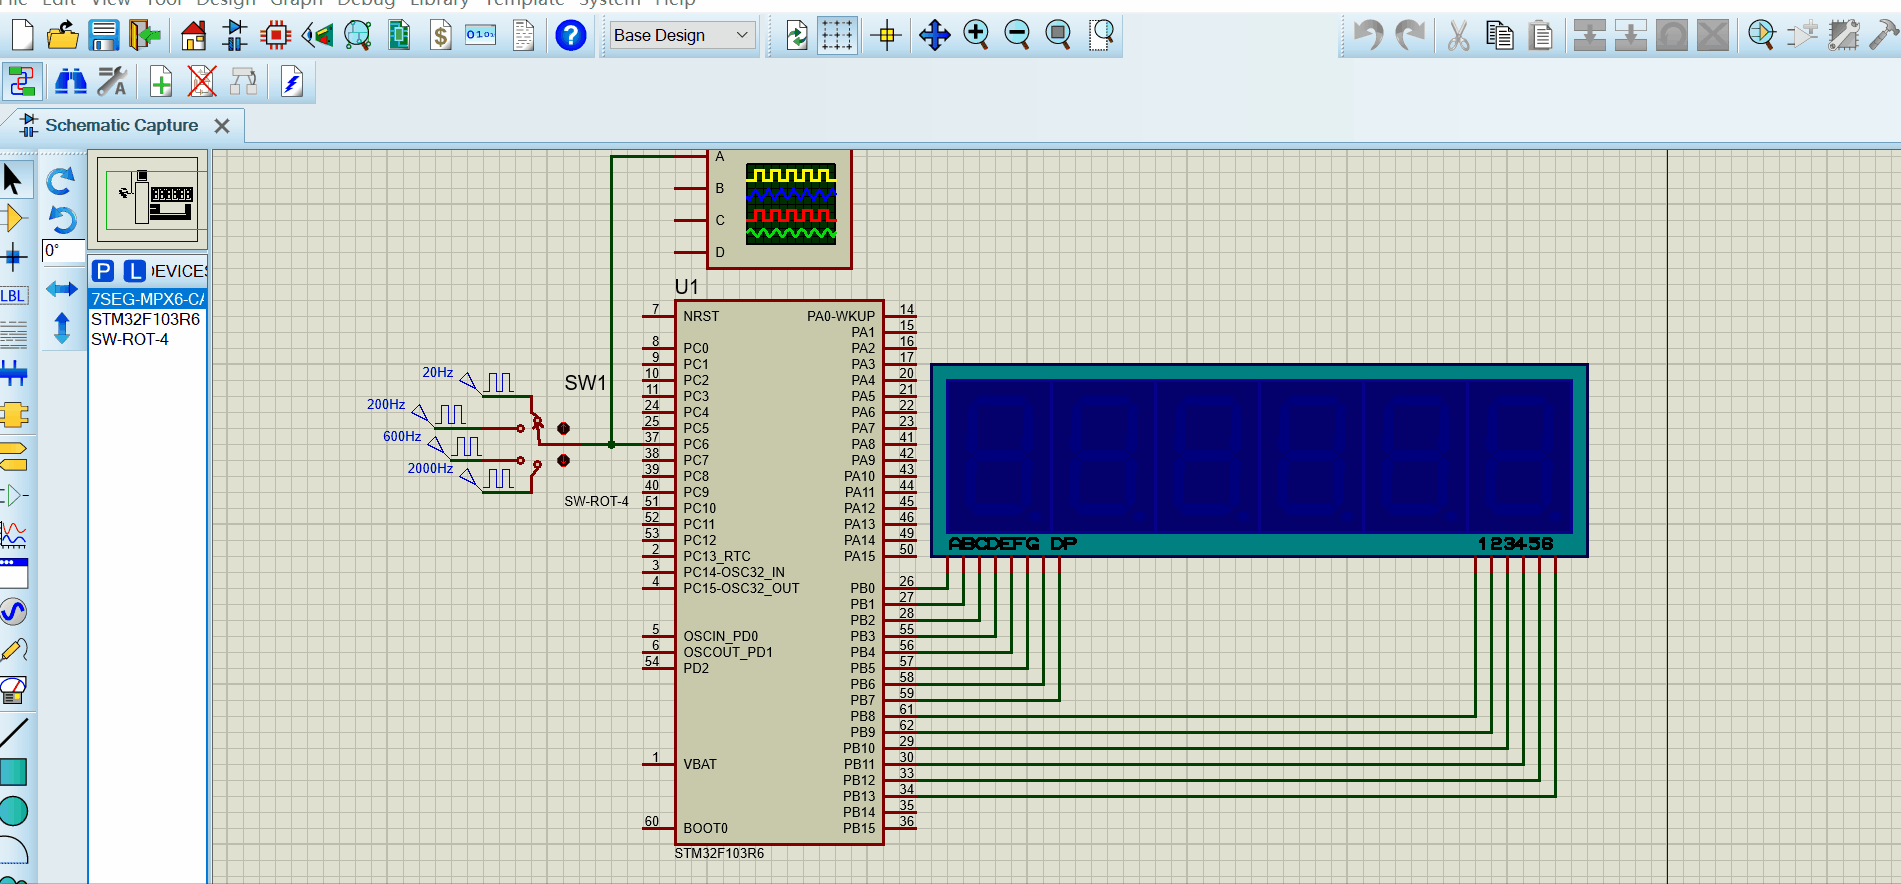Select STM32F103R6 in the device list
Viewport: 1901px width, 884px height.
147,319
